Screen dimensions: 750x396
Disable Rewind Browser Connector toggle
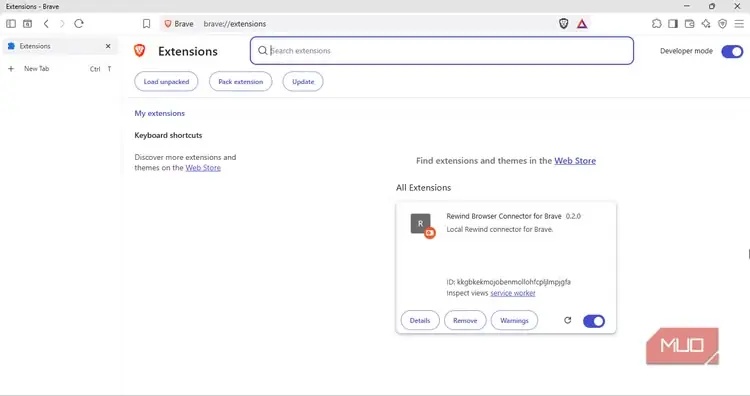[594, 321]
